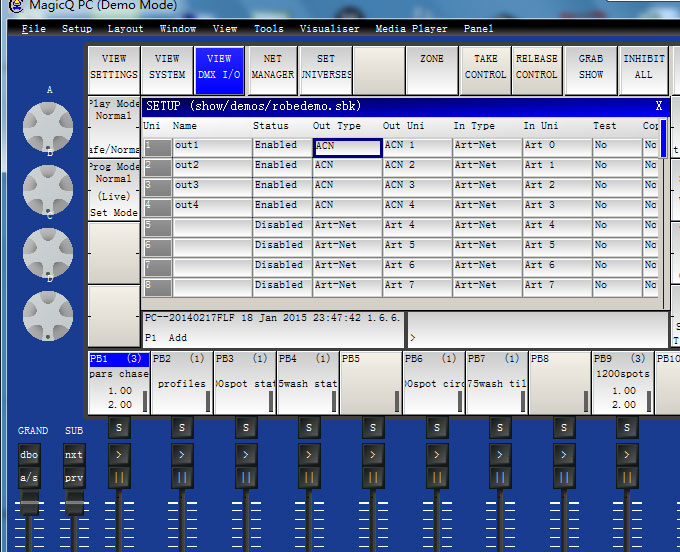Click encoder wheel A

click(48, 127)
